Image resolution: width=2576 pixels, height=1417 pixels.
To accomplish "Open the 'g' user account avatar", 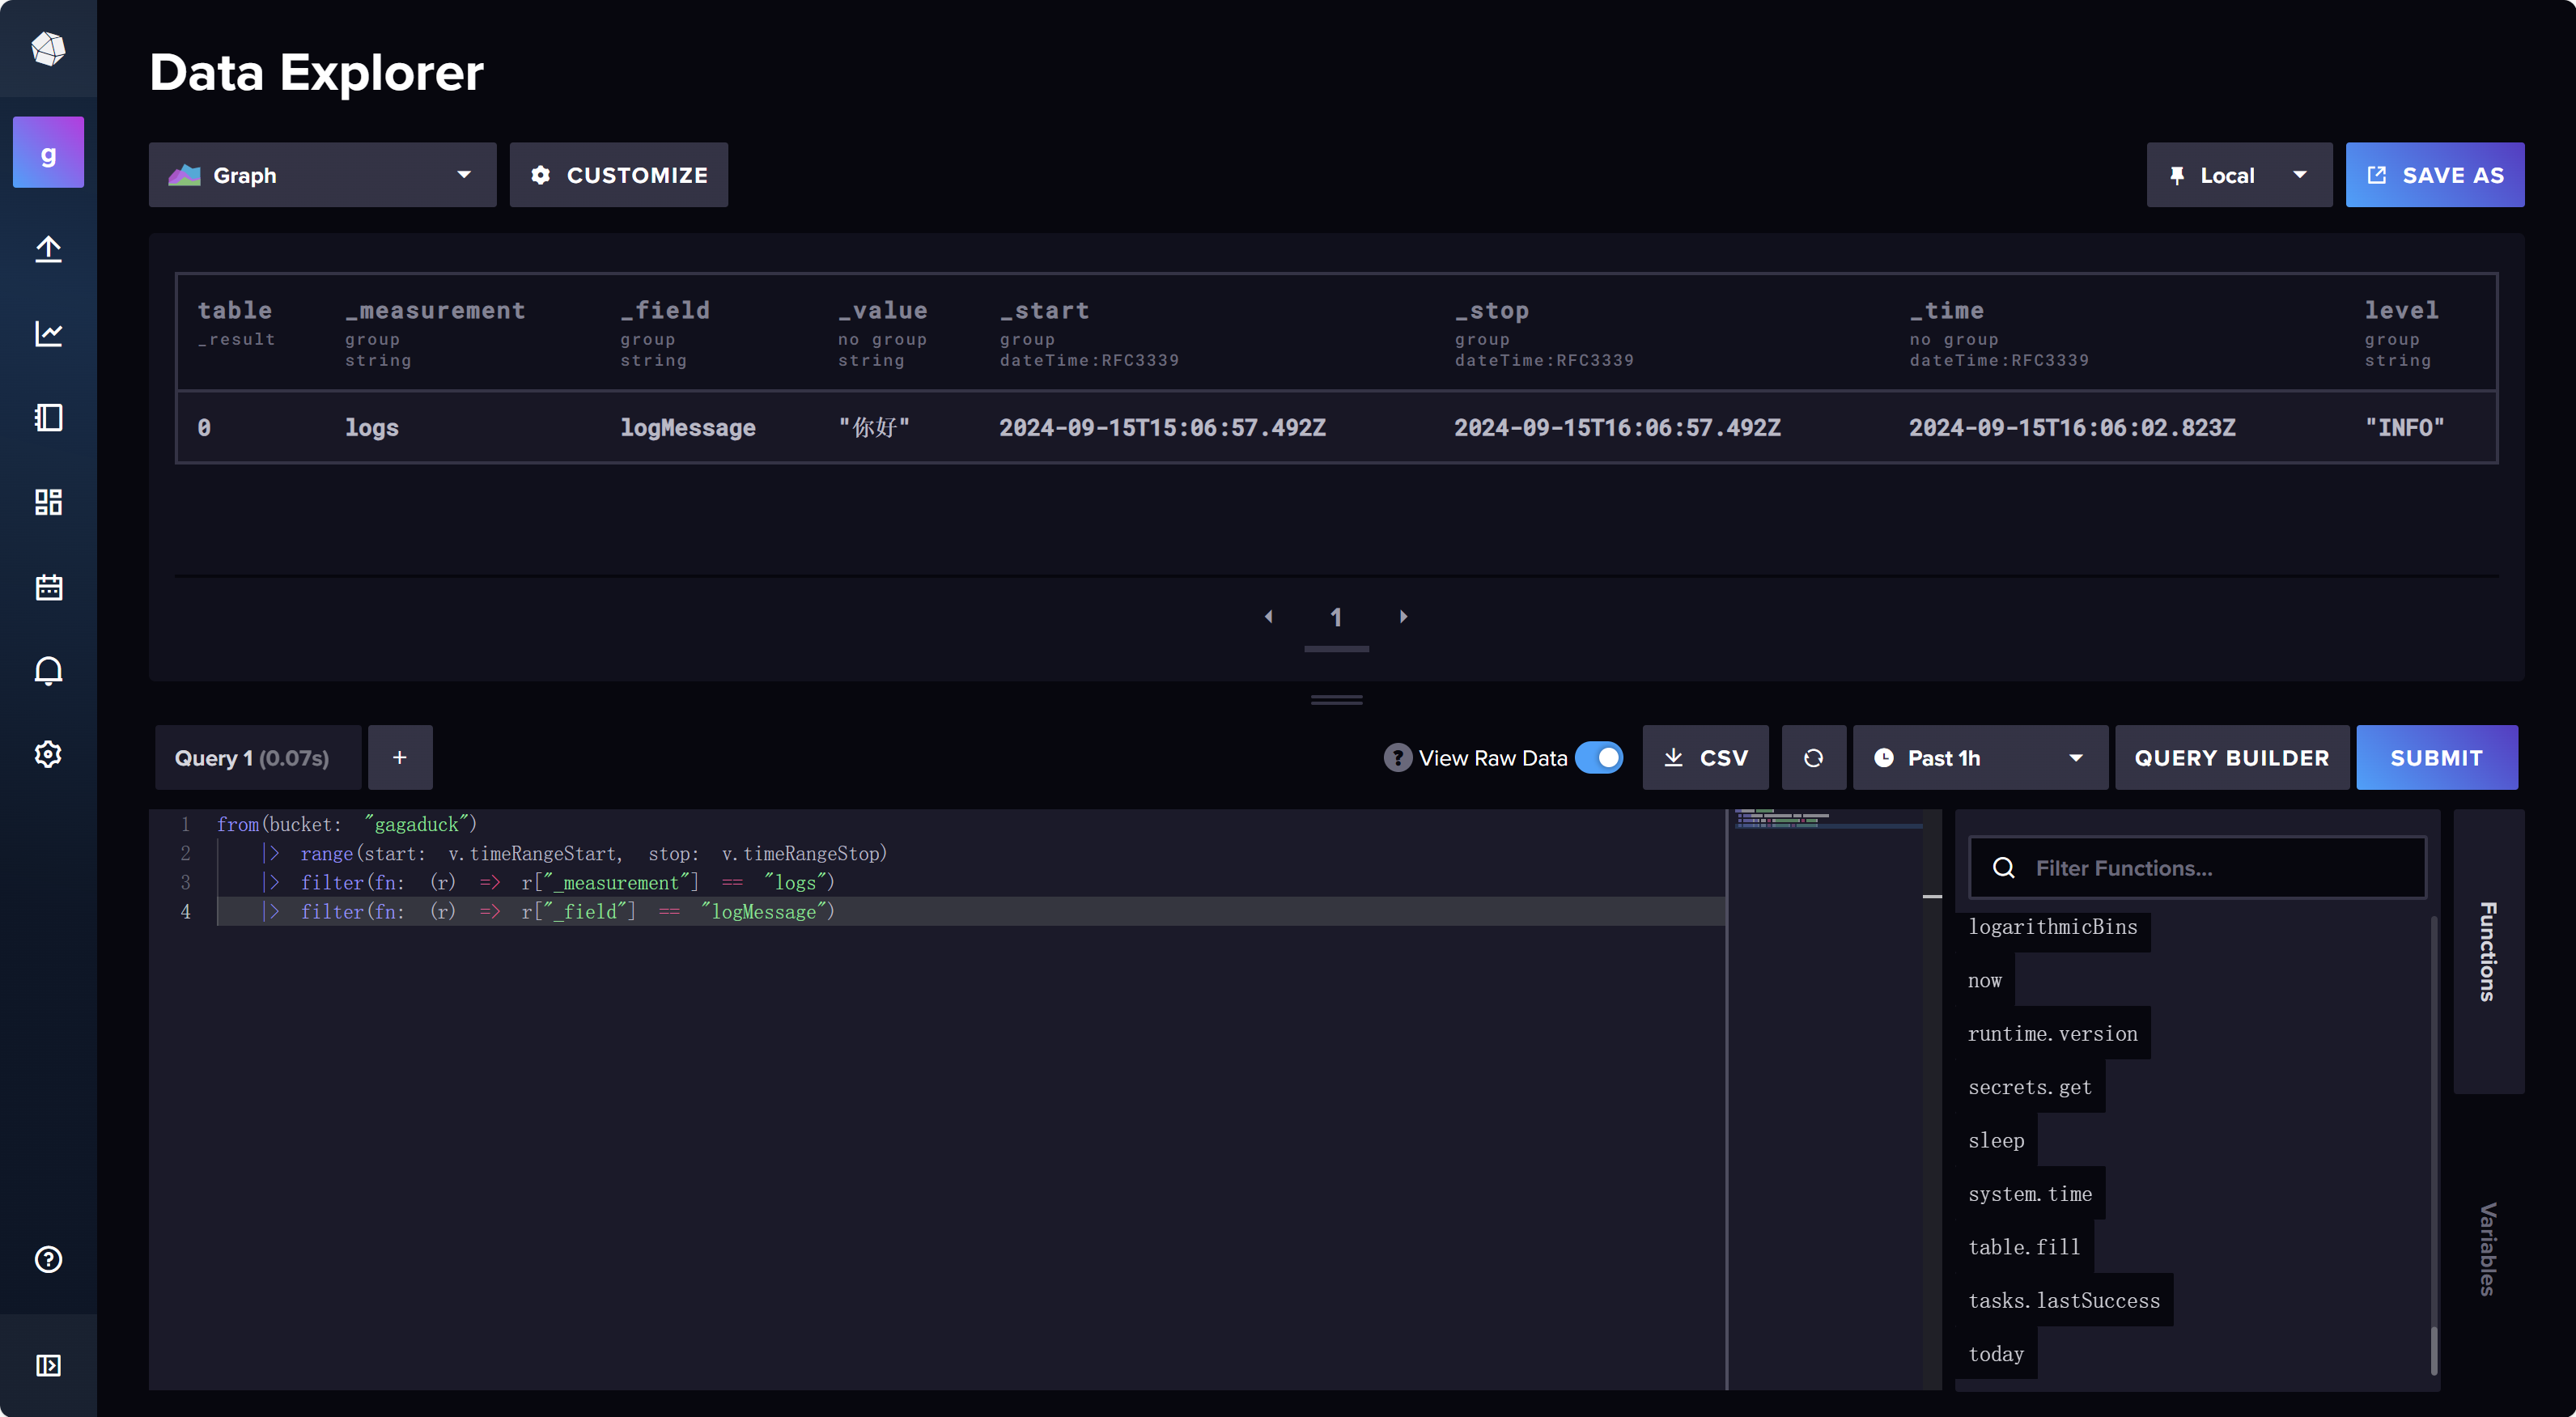I will point(48,152).
